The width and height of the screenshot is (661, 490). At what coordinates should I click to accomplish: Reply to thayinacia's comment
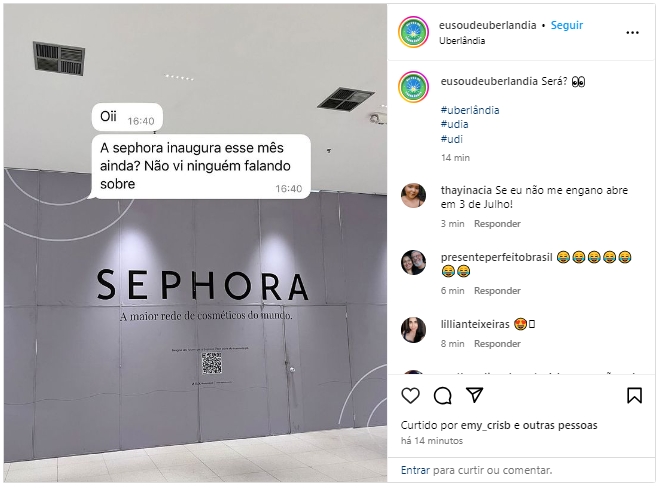point(497,224)
